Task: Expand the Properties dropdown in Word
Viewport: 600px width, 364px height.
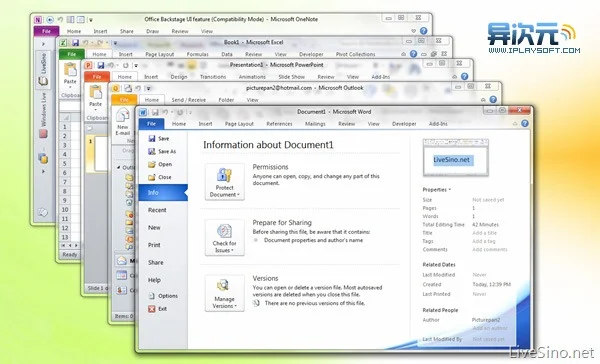Action: tap(437, 189)
